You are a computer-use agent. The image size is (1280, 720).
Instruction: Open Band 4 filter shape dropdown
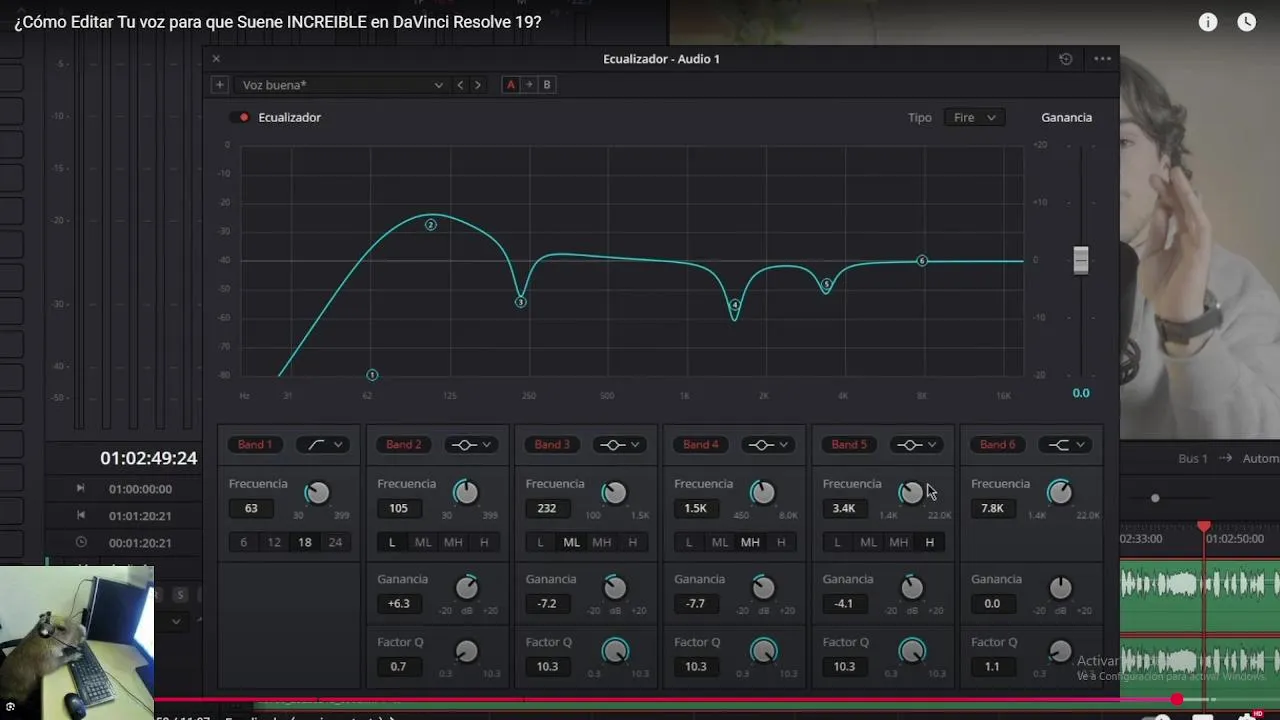tap(768, 444)
